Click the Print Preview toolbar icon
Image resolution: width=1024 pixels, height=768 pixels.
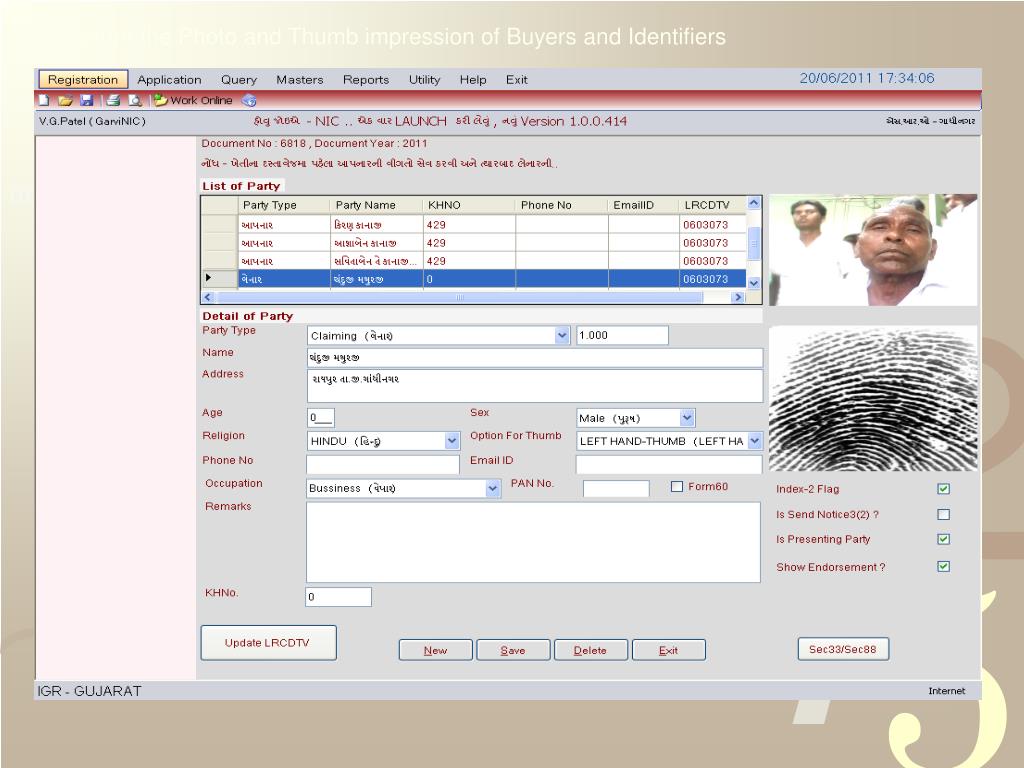click(x=135, y=101)
